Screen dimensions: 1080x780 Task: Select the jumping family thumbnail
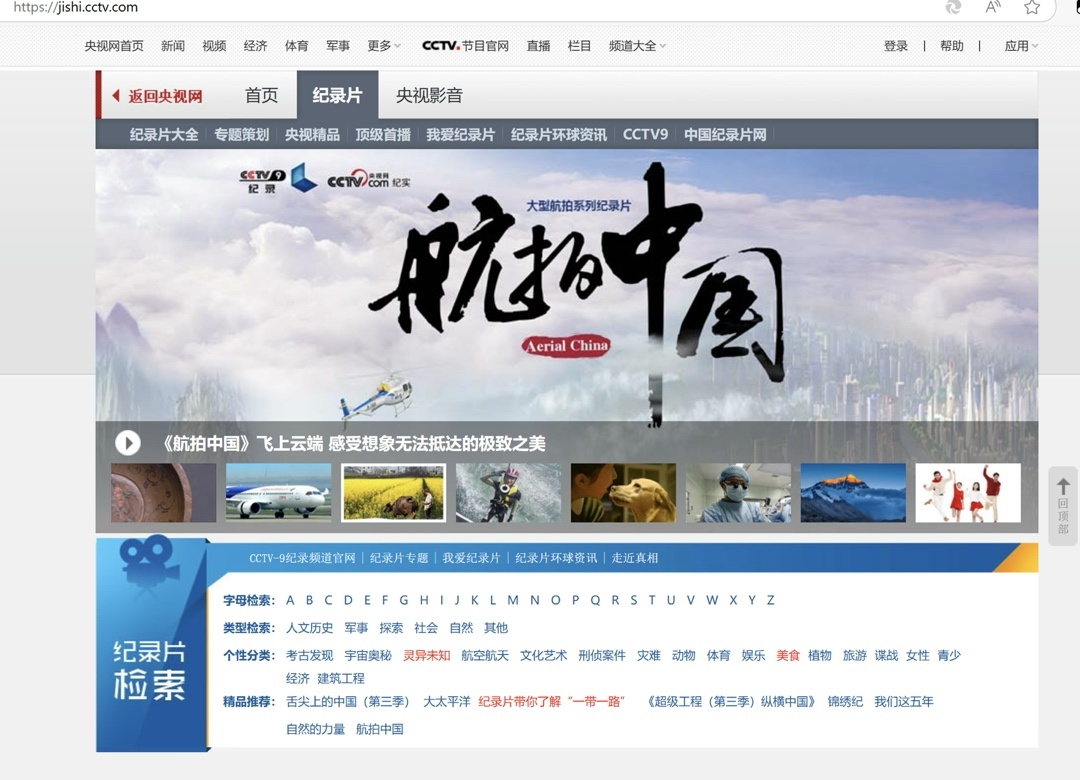tap(968, 492)
